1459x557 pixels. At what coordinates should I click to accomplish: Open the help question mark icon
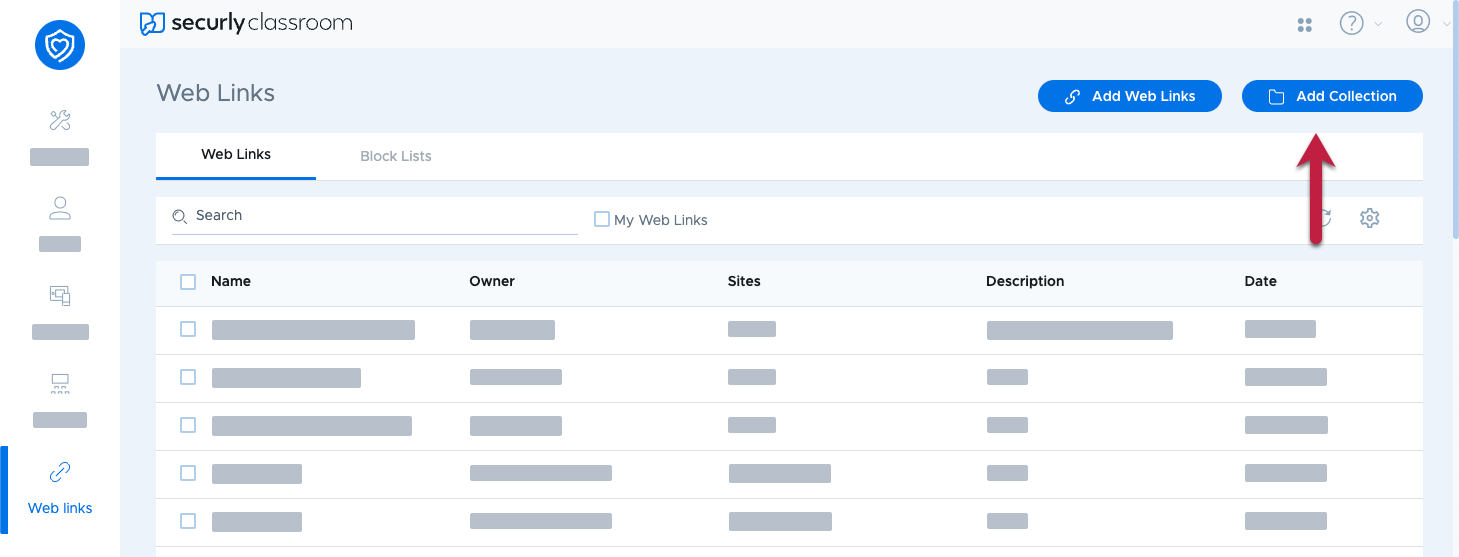(x=1352, y=23)
